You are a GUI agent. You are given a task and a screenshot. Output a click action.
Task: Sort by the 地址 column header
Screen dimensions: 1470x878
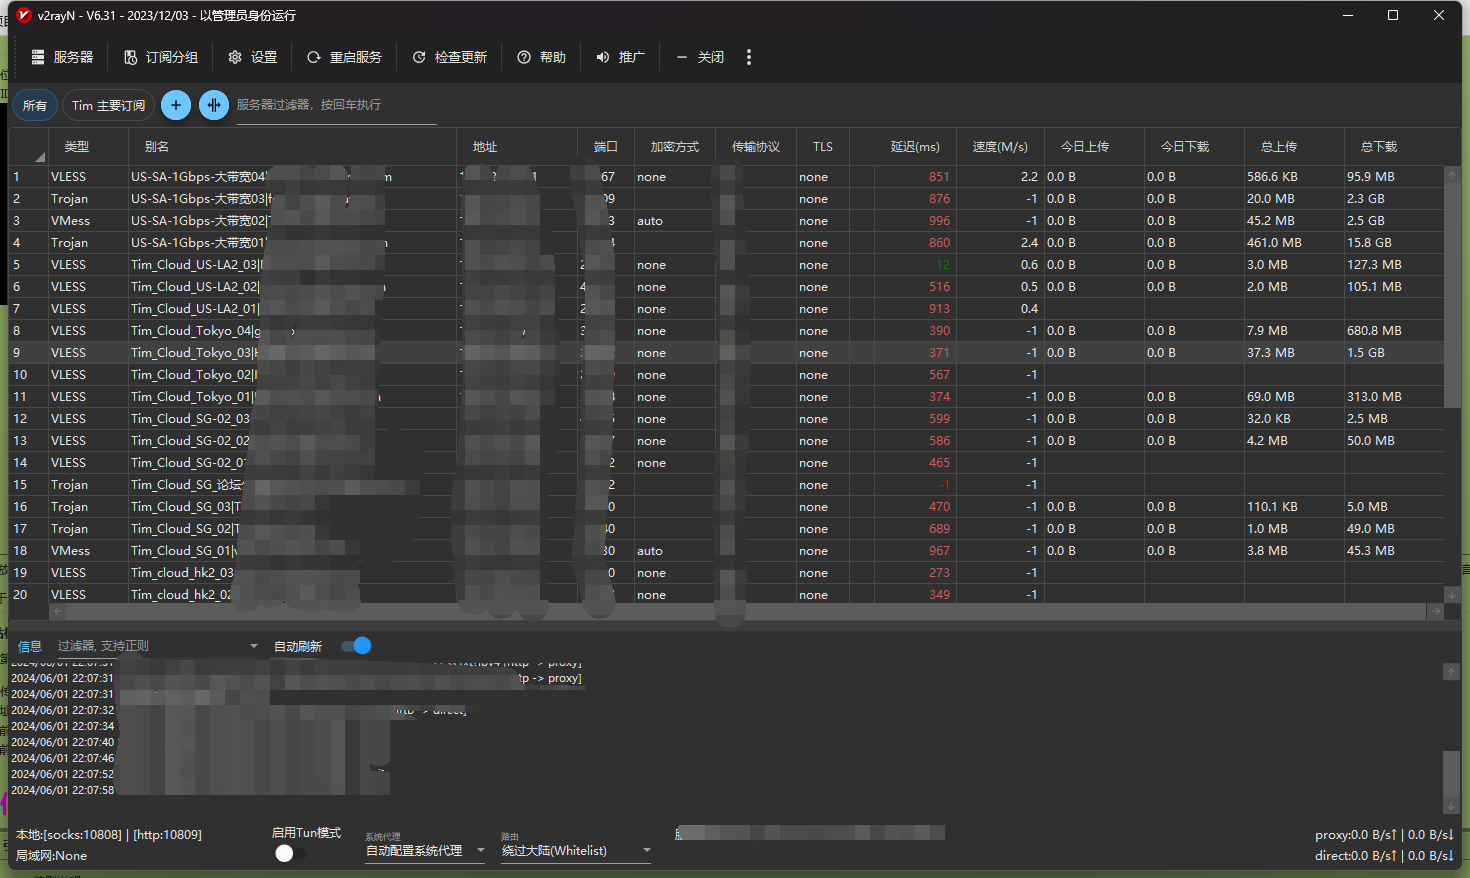coord(517,147)
